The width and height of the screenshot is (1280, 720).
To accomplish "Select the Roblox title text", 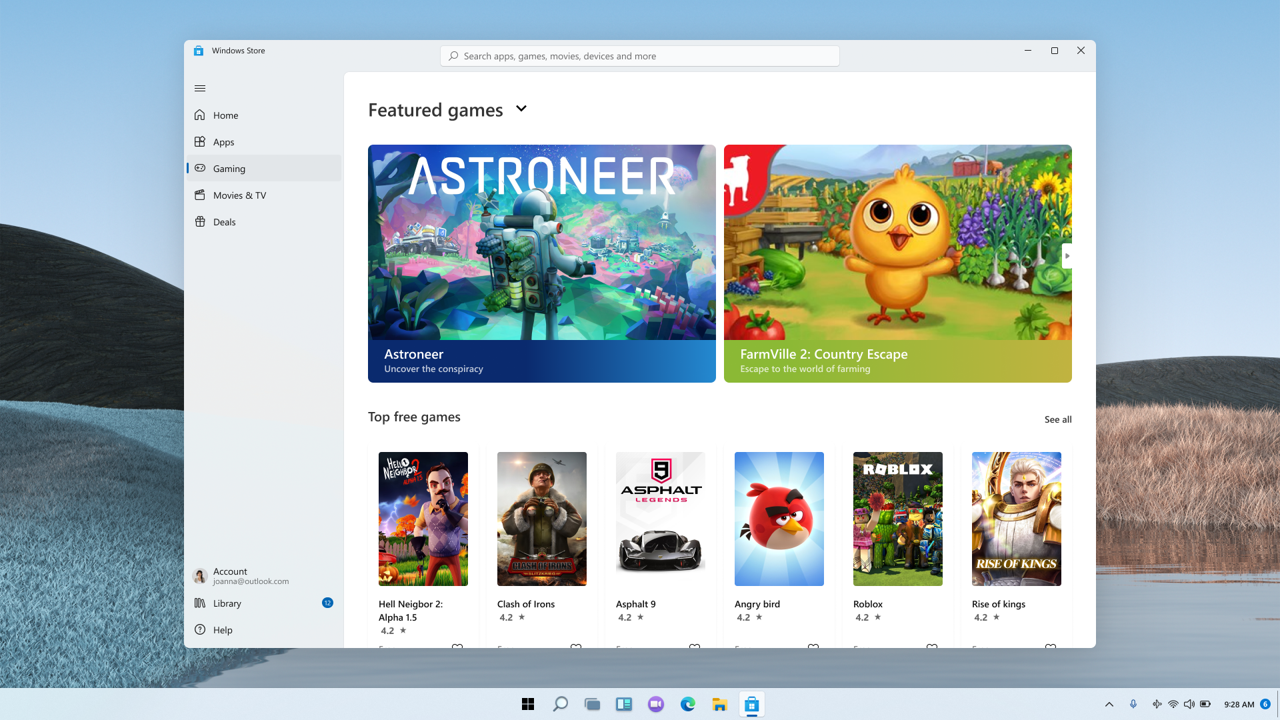I will point(868,604).
